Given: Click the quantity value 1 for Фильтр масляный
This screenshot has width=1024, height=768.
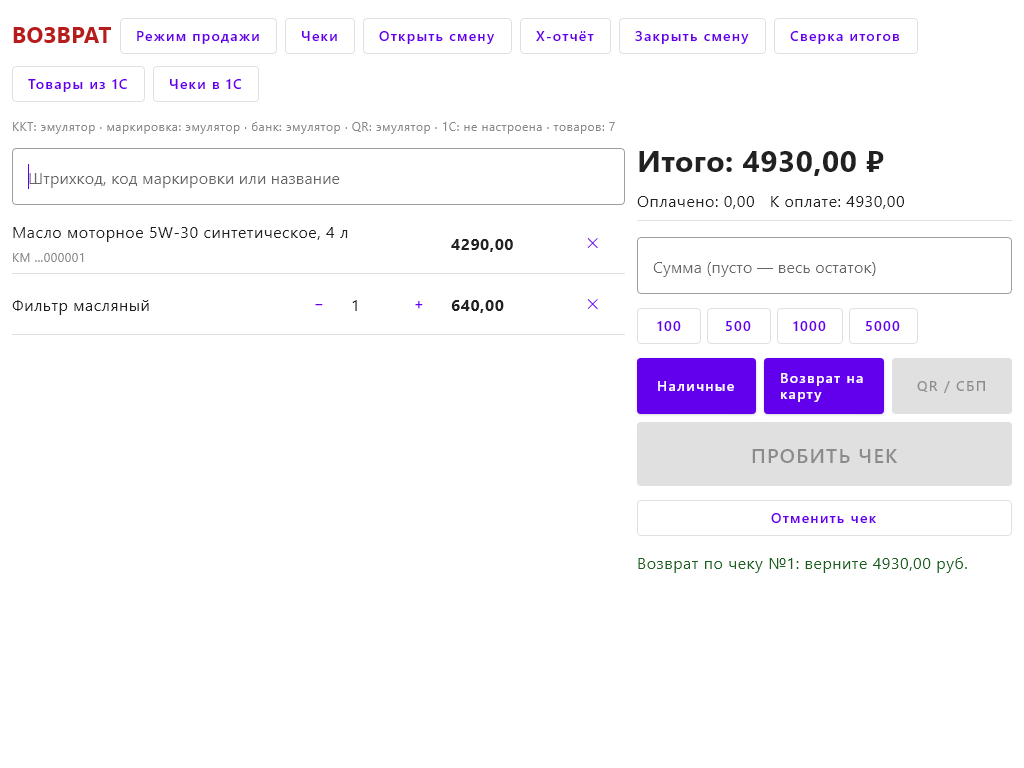Looking at the screenshot, I should tap(355, 306).
